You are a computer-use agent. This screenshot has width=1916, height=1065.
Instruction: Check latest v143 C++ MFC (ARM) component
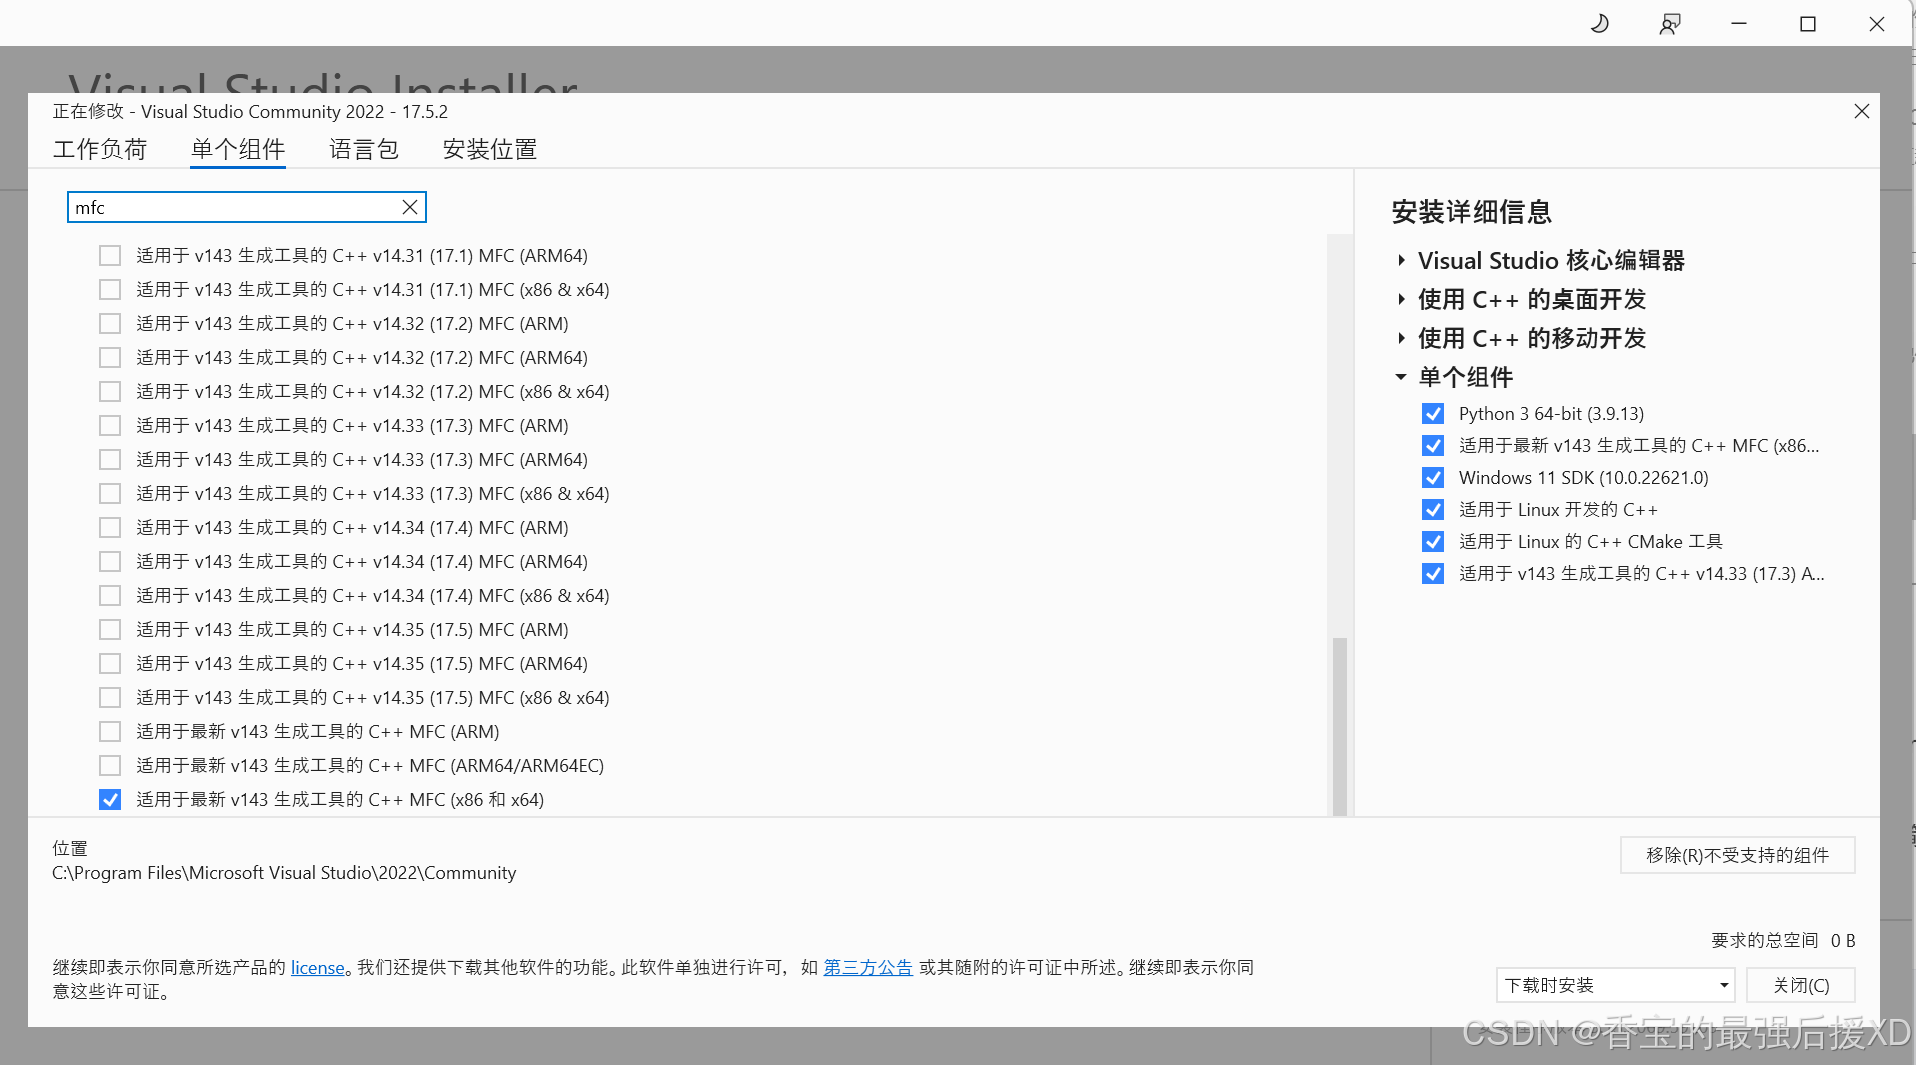pos(110,732)
